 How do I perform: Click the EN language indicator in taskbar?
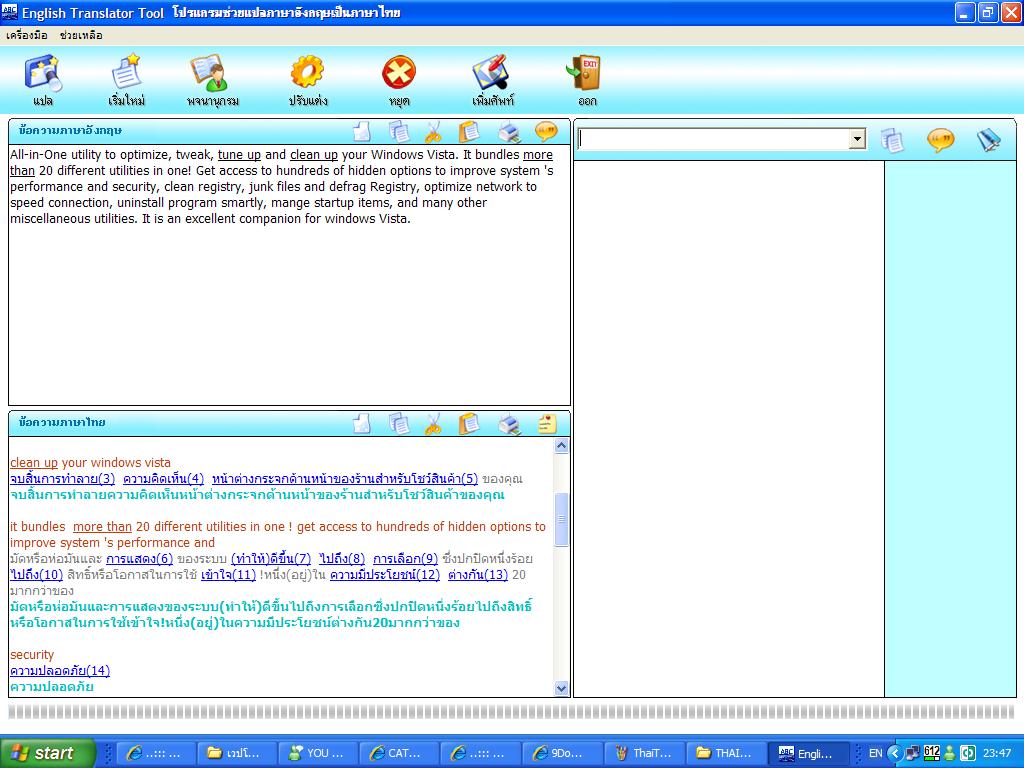875,753
